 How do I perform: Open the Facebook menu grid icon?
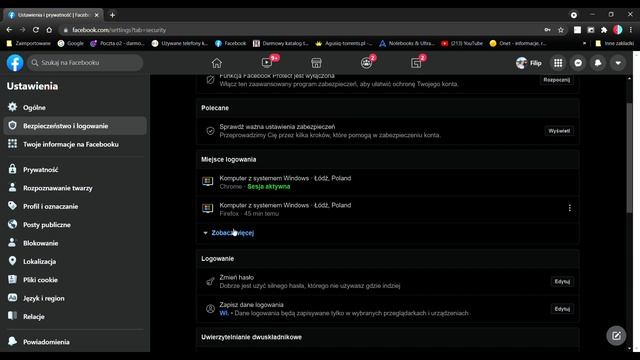(558, 63)
